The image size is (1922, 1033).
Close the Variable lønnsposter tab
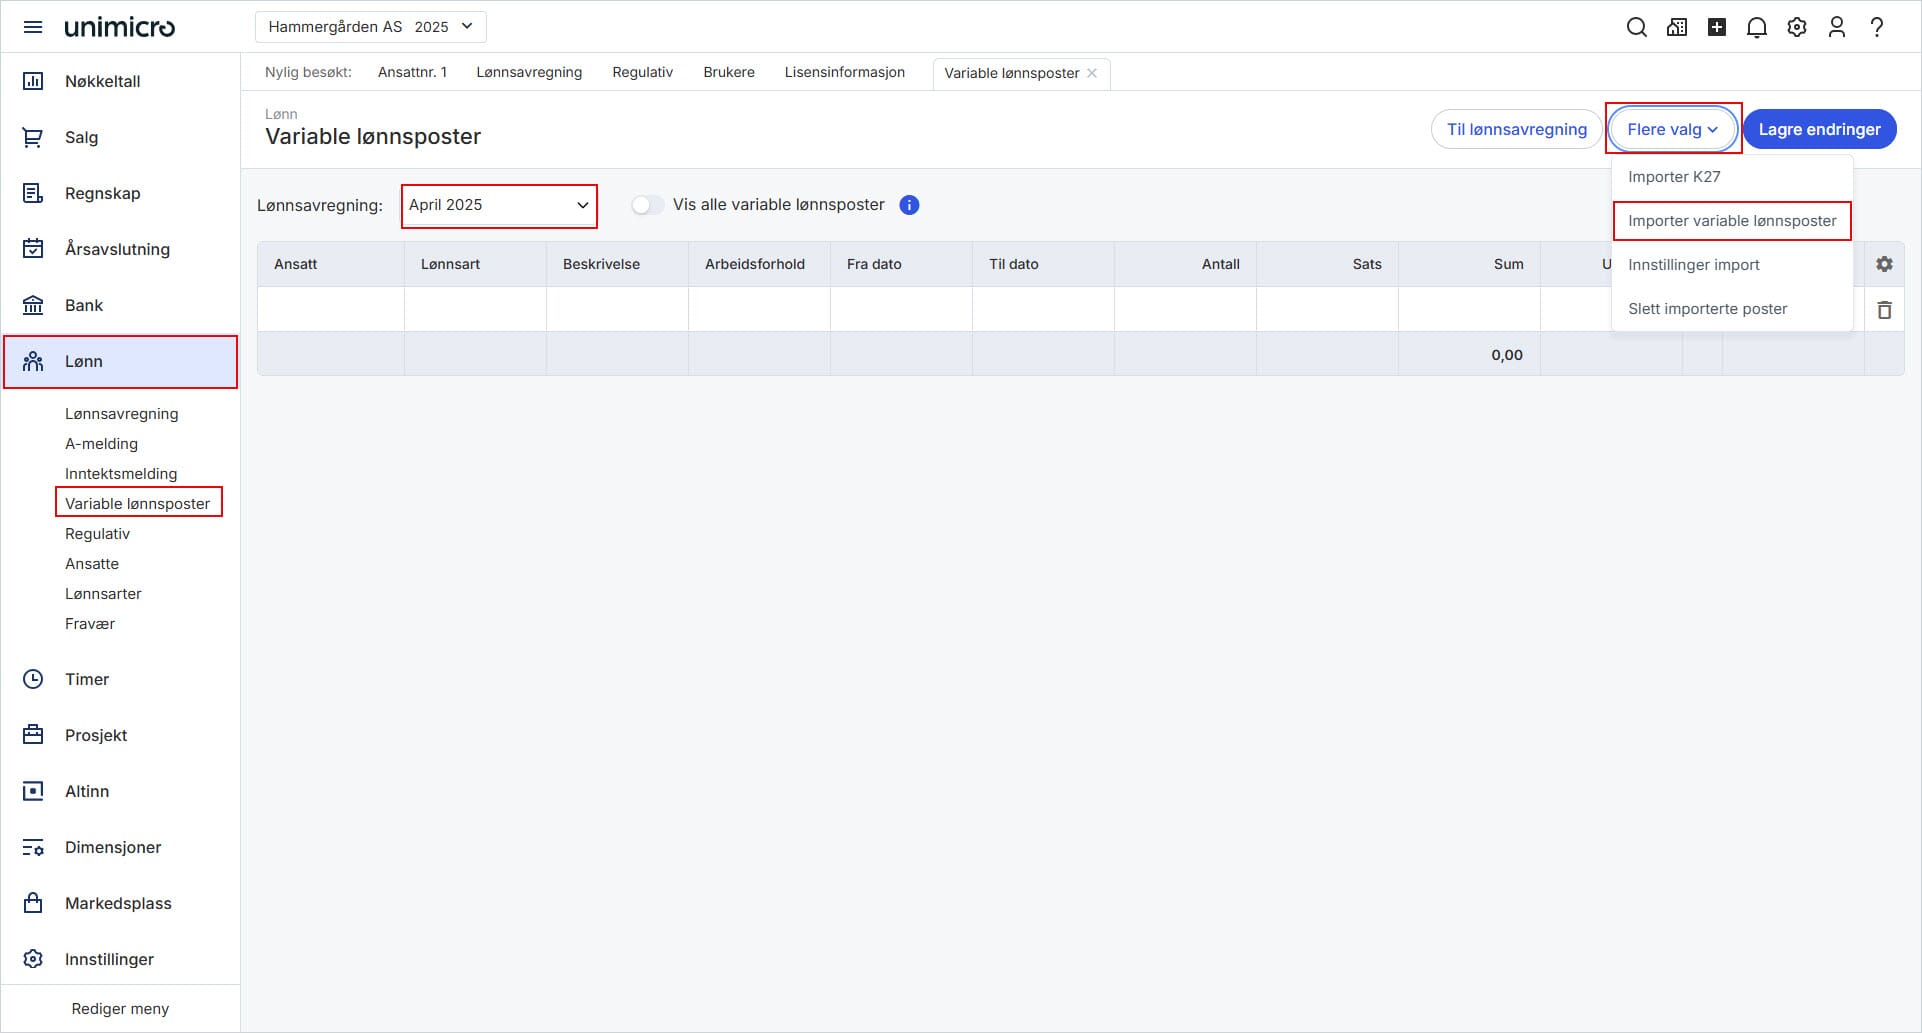[x=1092, y=73]
